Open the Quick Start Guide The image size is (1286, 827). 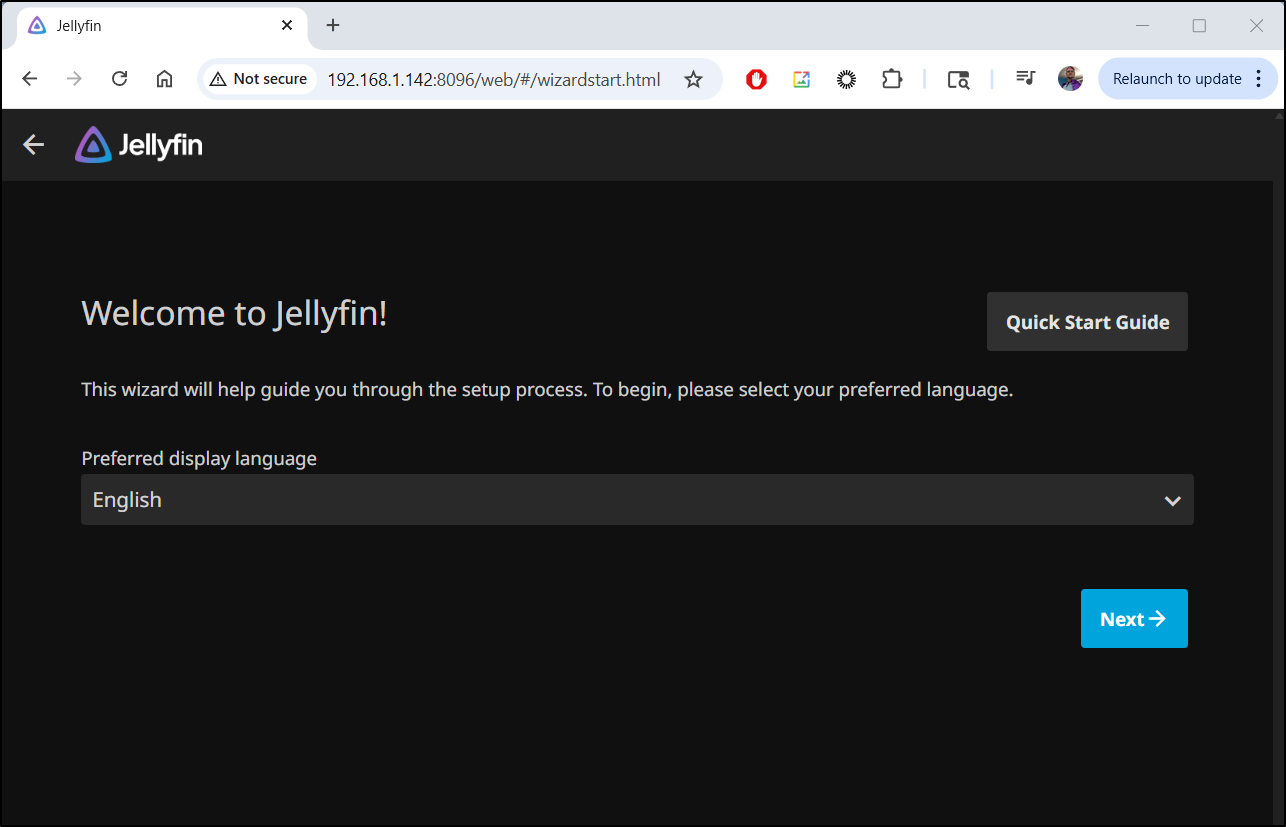(1087, 322)
